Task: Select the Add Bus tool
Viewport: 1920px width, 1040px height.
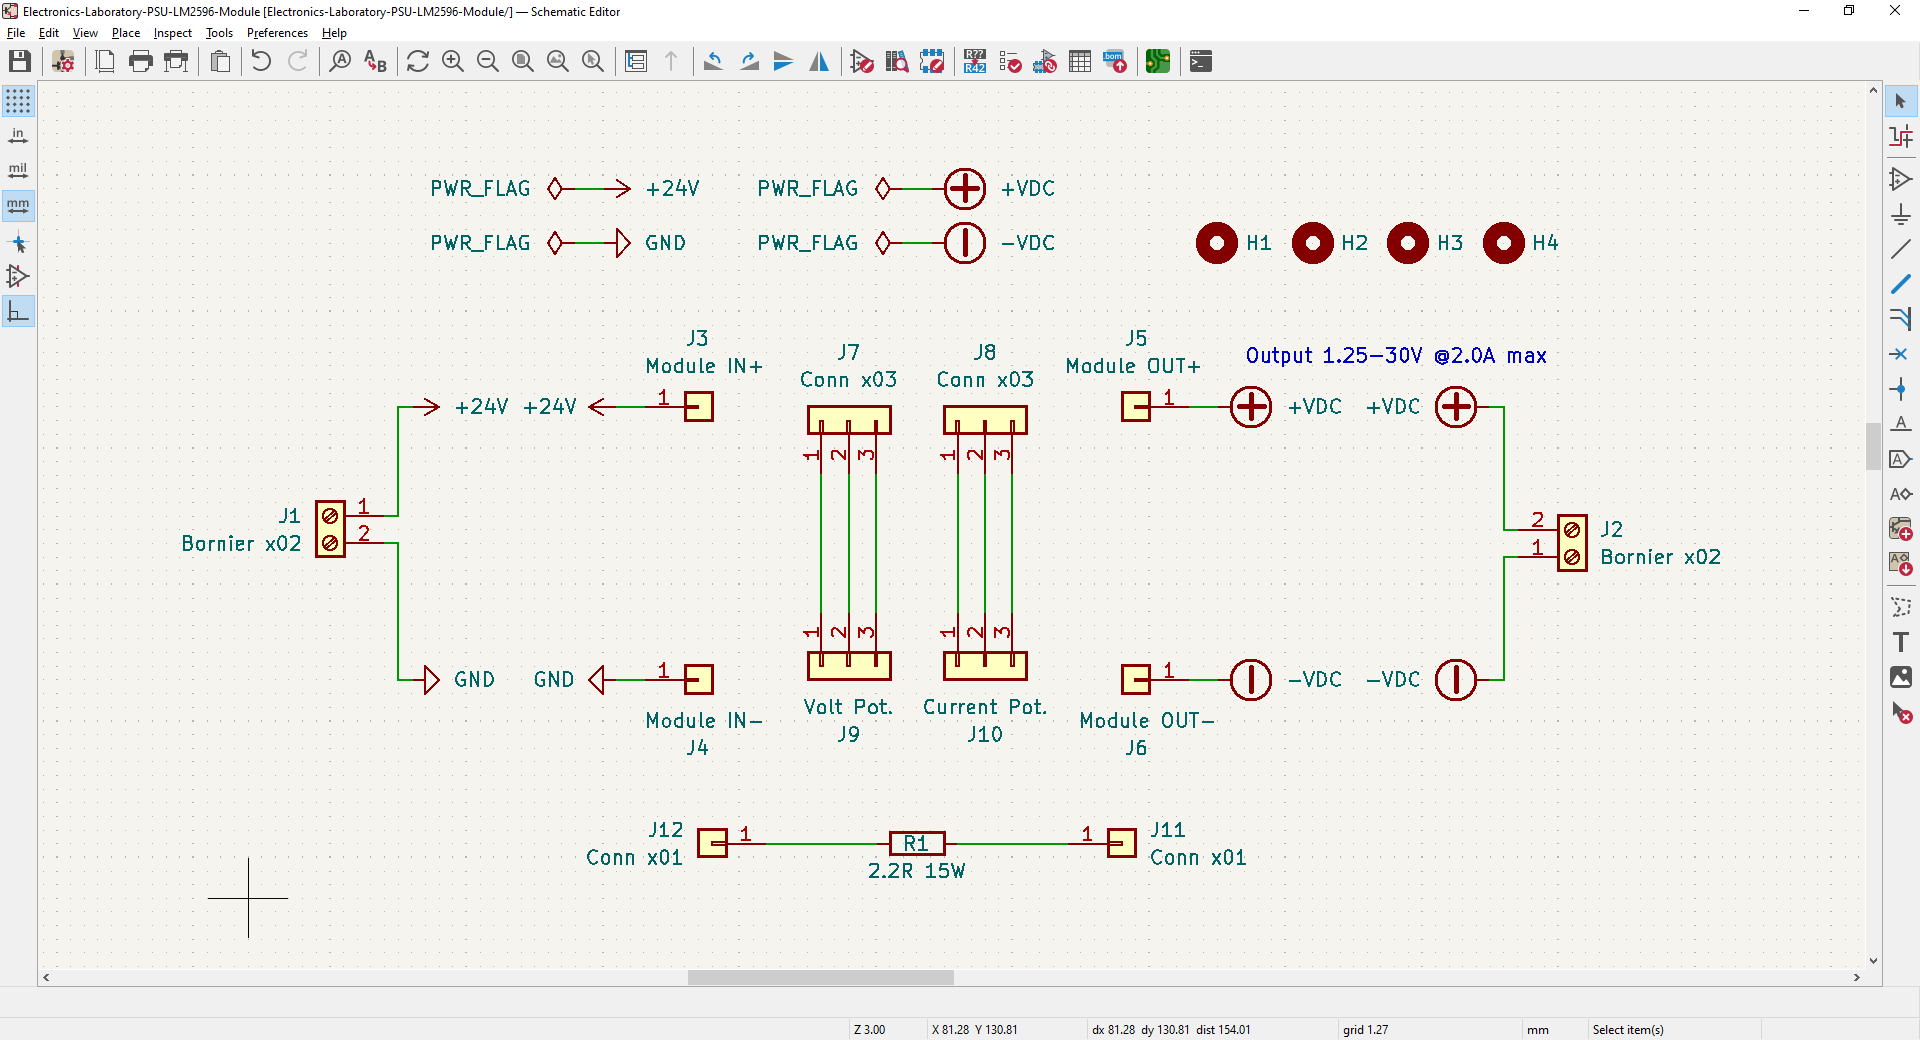Action: click(x=1901, y=284)
